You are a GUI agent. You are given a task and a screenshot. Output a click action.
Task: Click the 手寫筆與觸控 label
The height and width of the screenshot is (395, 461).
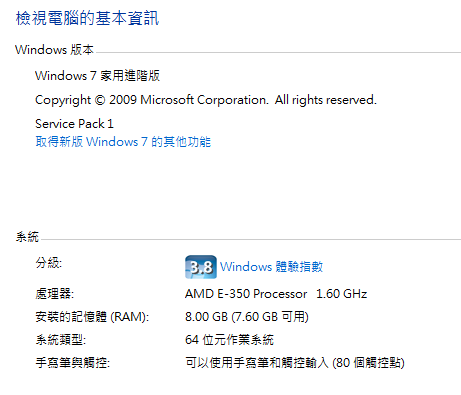point(73,363)
